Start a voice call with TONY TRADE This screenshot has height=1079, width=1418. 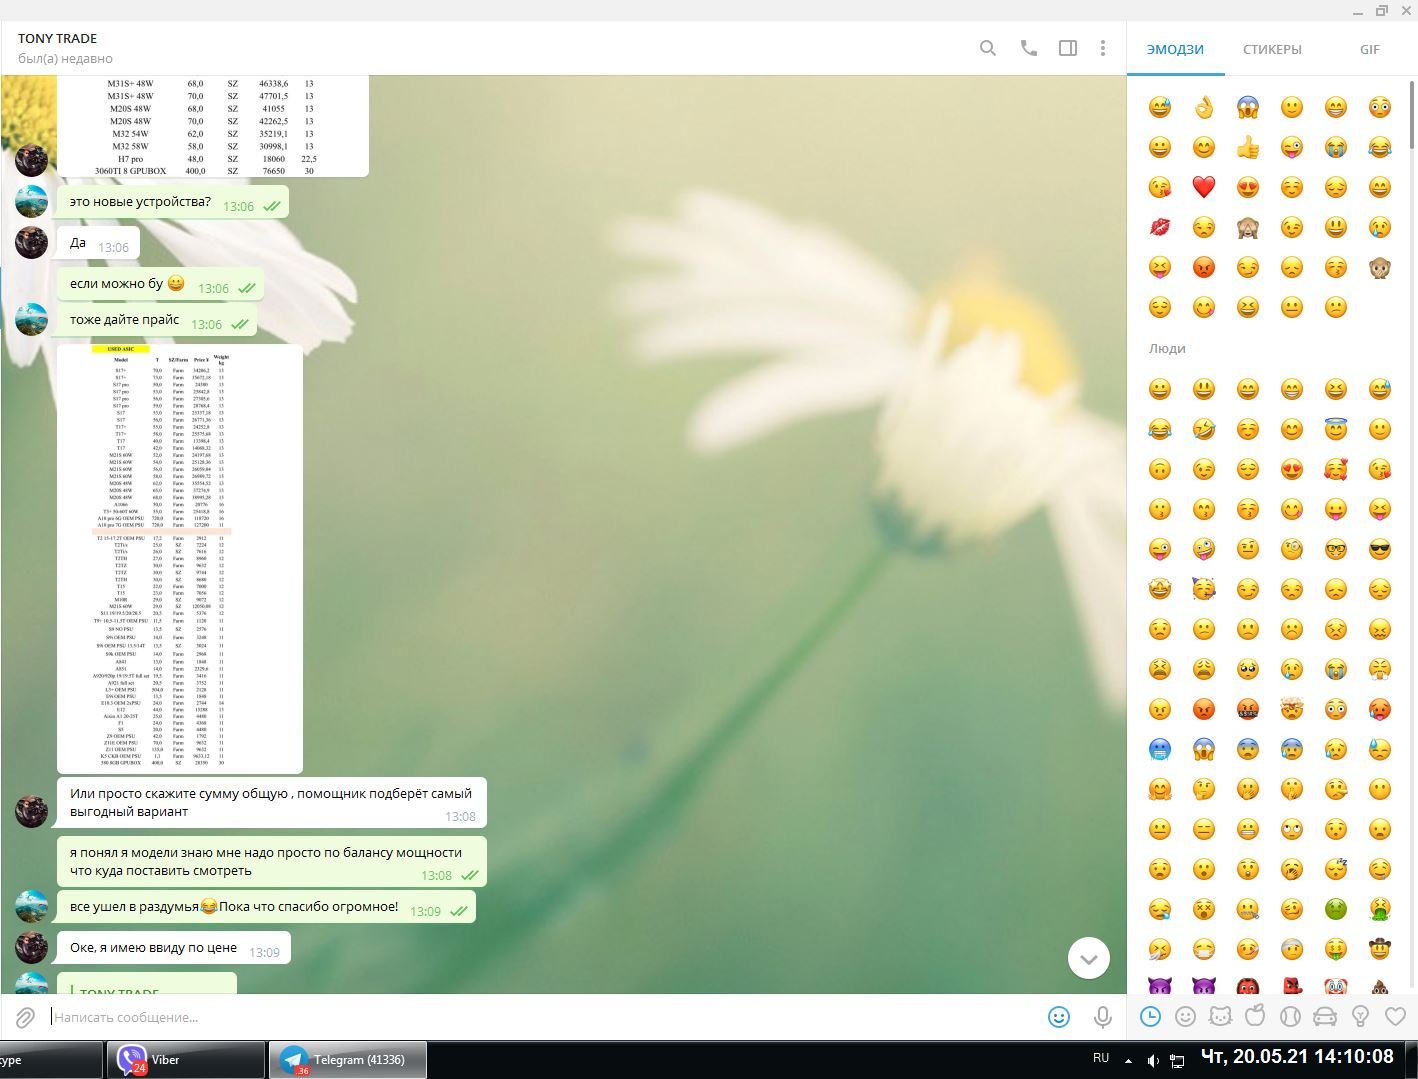click(x=1028, y=48)
